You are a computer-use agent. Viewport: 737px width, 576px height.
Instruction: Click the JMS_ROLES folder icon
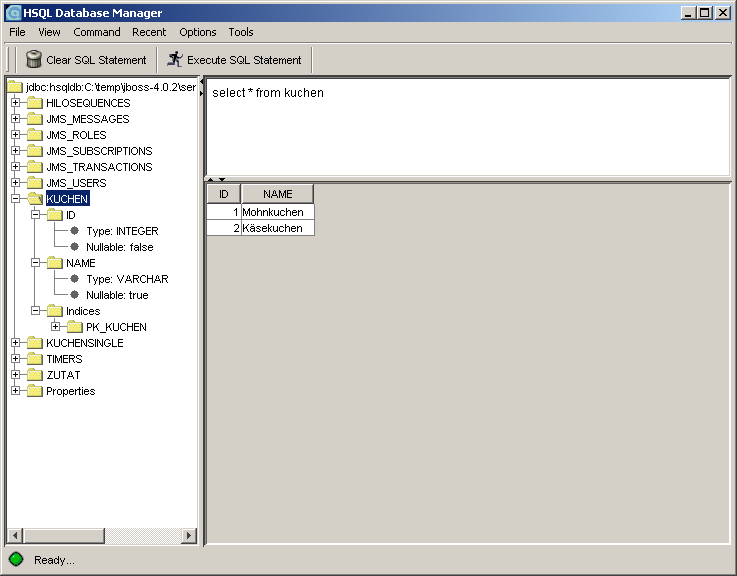pyautogui.click(x=35, y=135)
